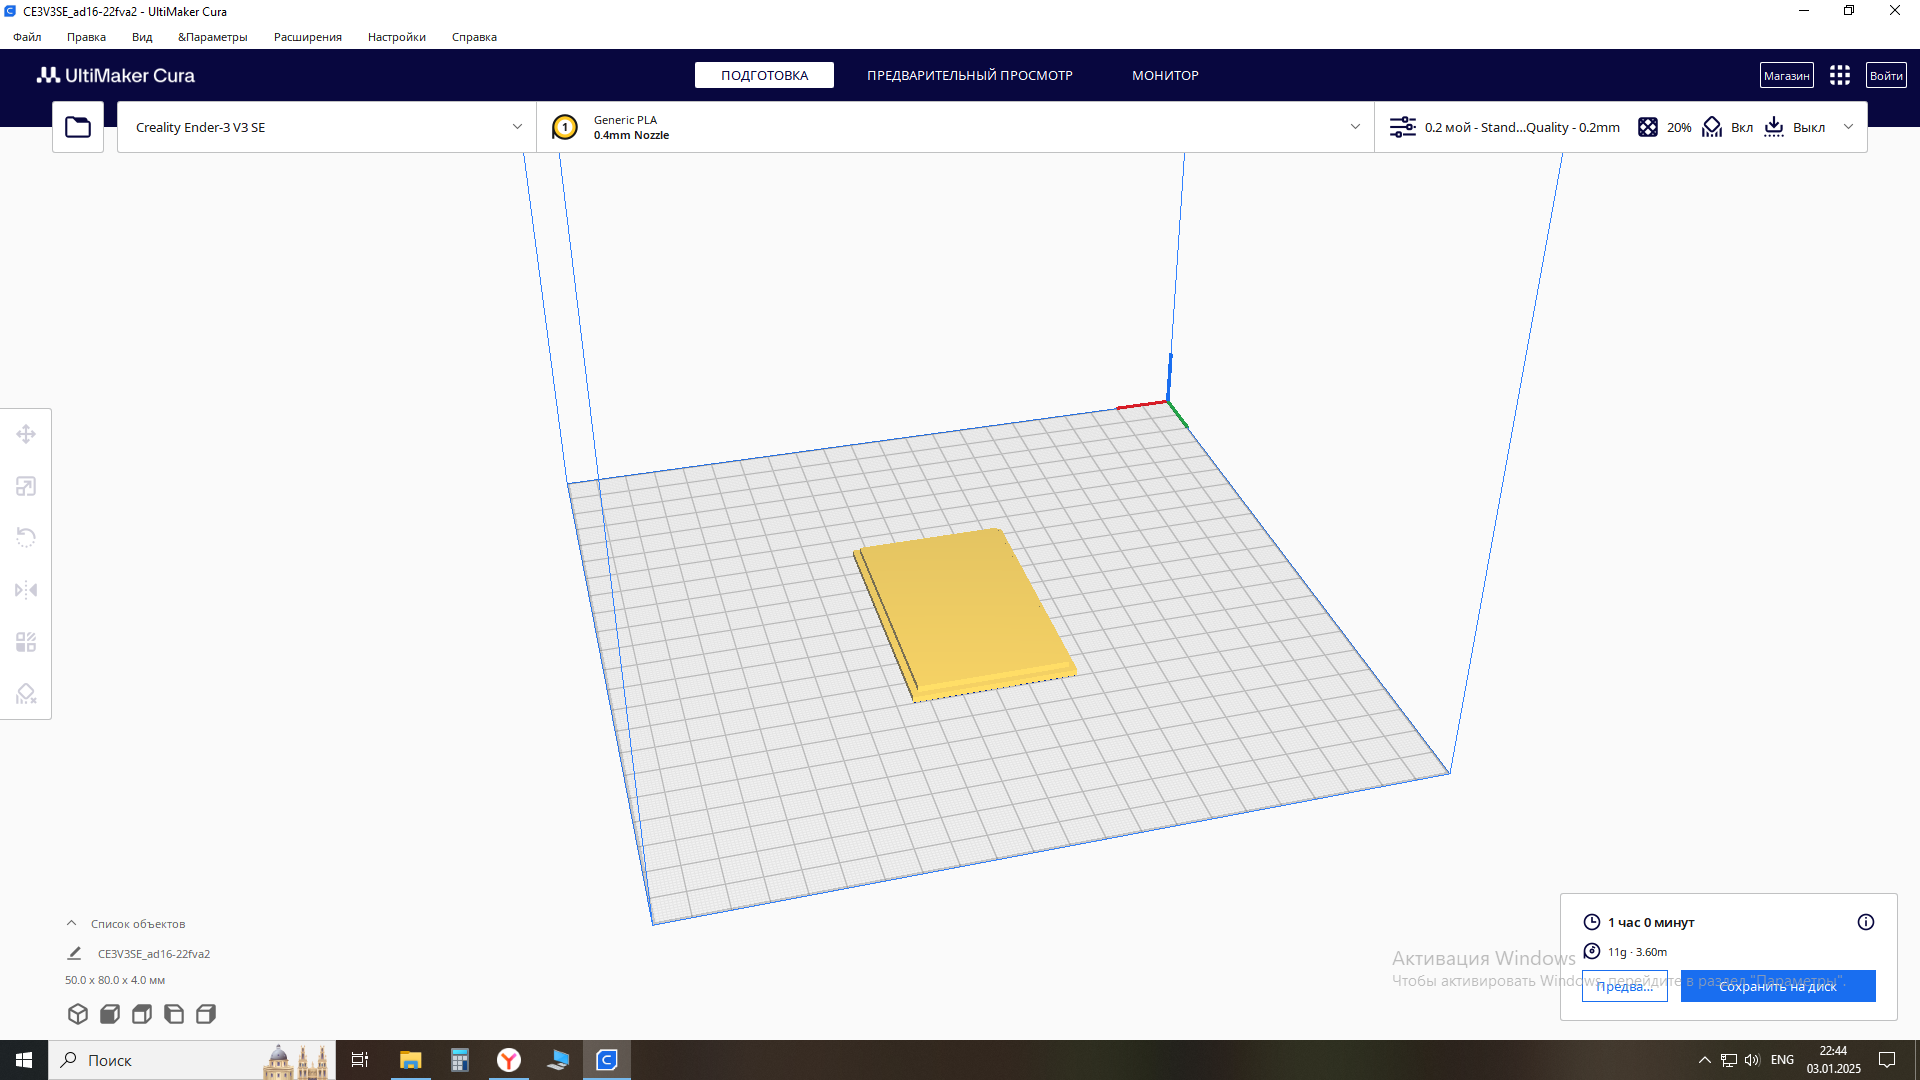Open Per Model Settings tool
The image size is (1920, 1080).
pyautogui.click(x=26, y=642)
